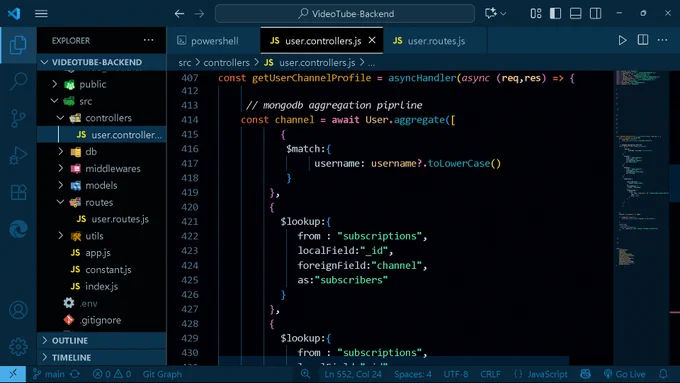Viewport: 680px width, 383px height.
Task: Synchronize changes icon in status bar
Action: pos(75,374)
